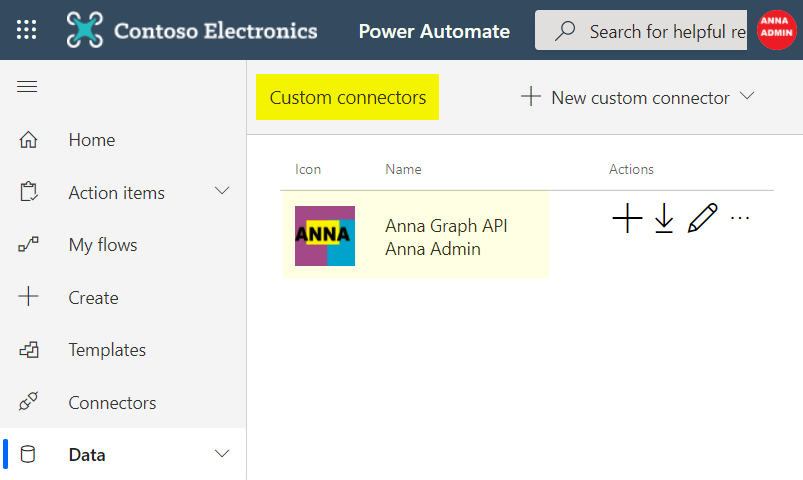The height and width of the screenshot is (480, 803).
Task: Open the Anna Graph API connector name
Action: point(446,225)
